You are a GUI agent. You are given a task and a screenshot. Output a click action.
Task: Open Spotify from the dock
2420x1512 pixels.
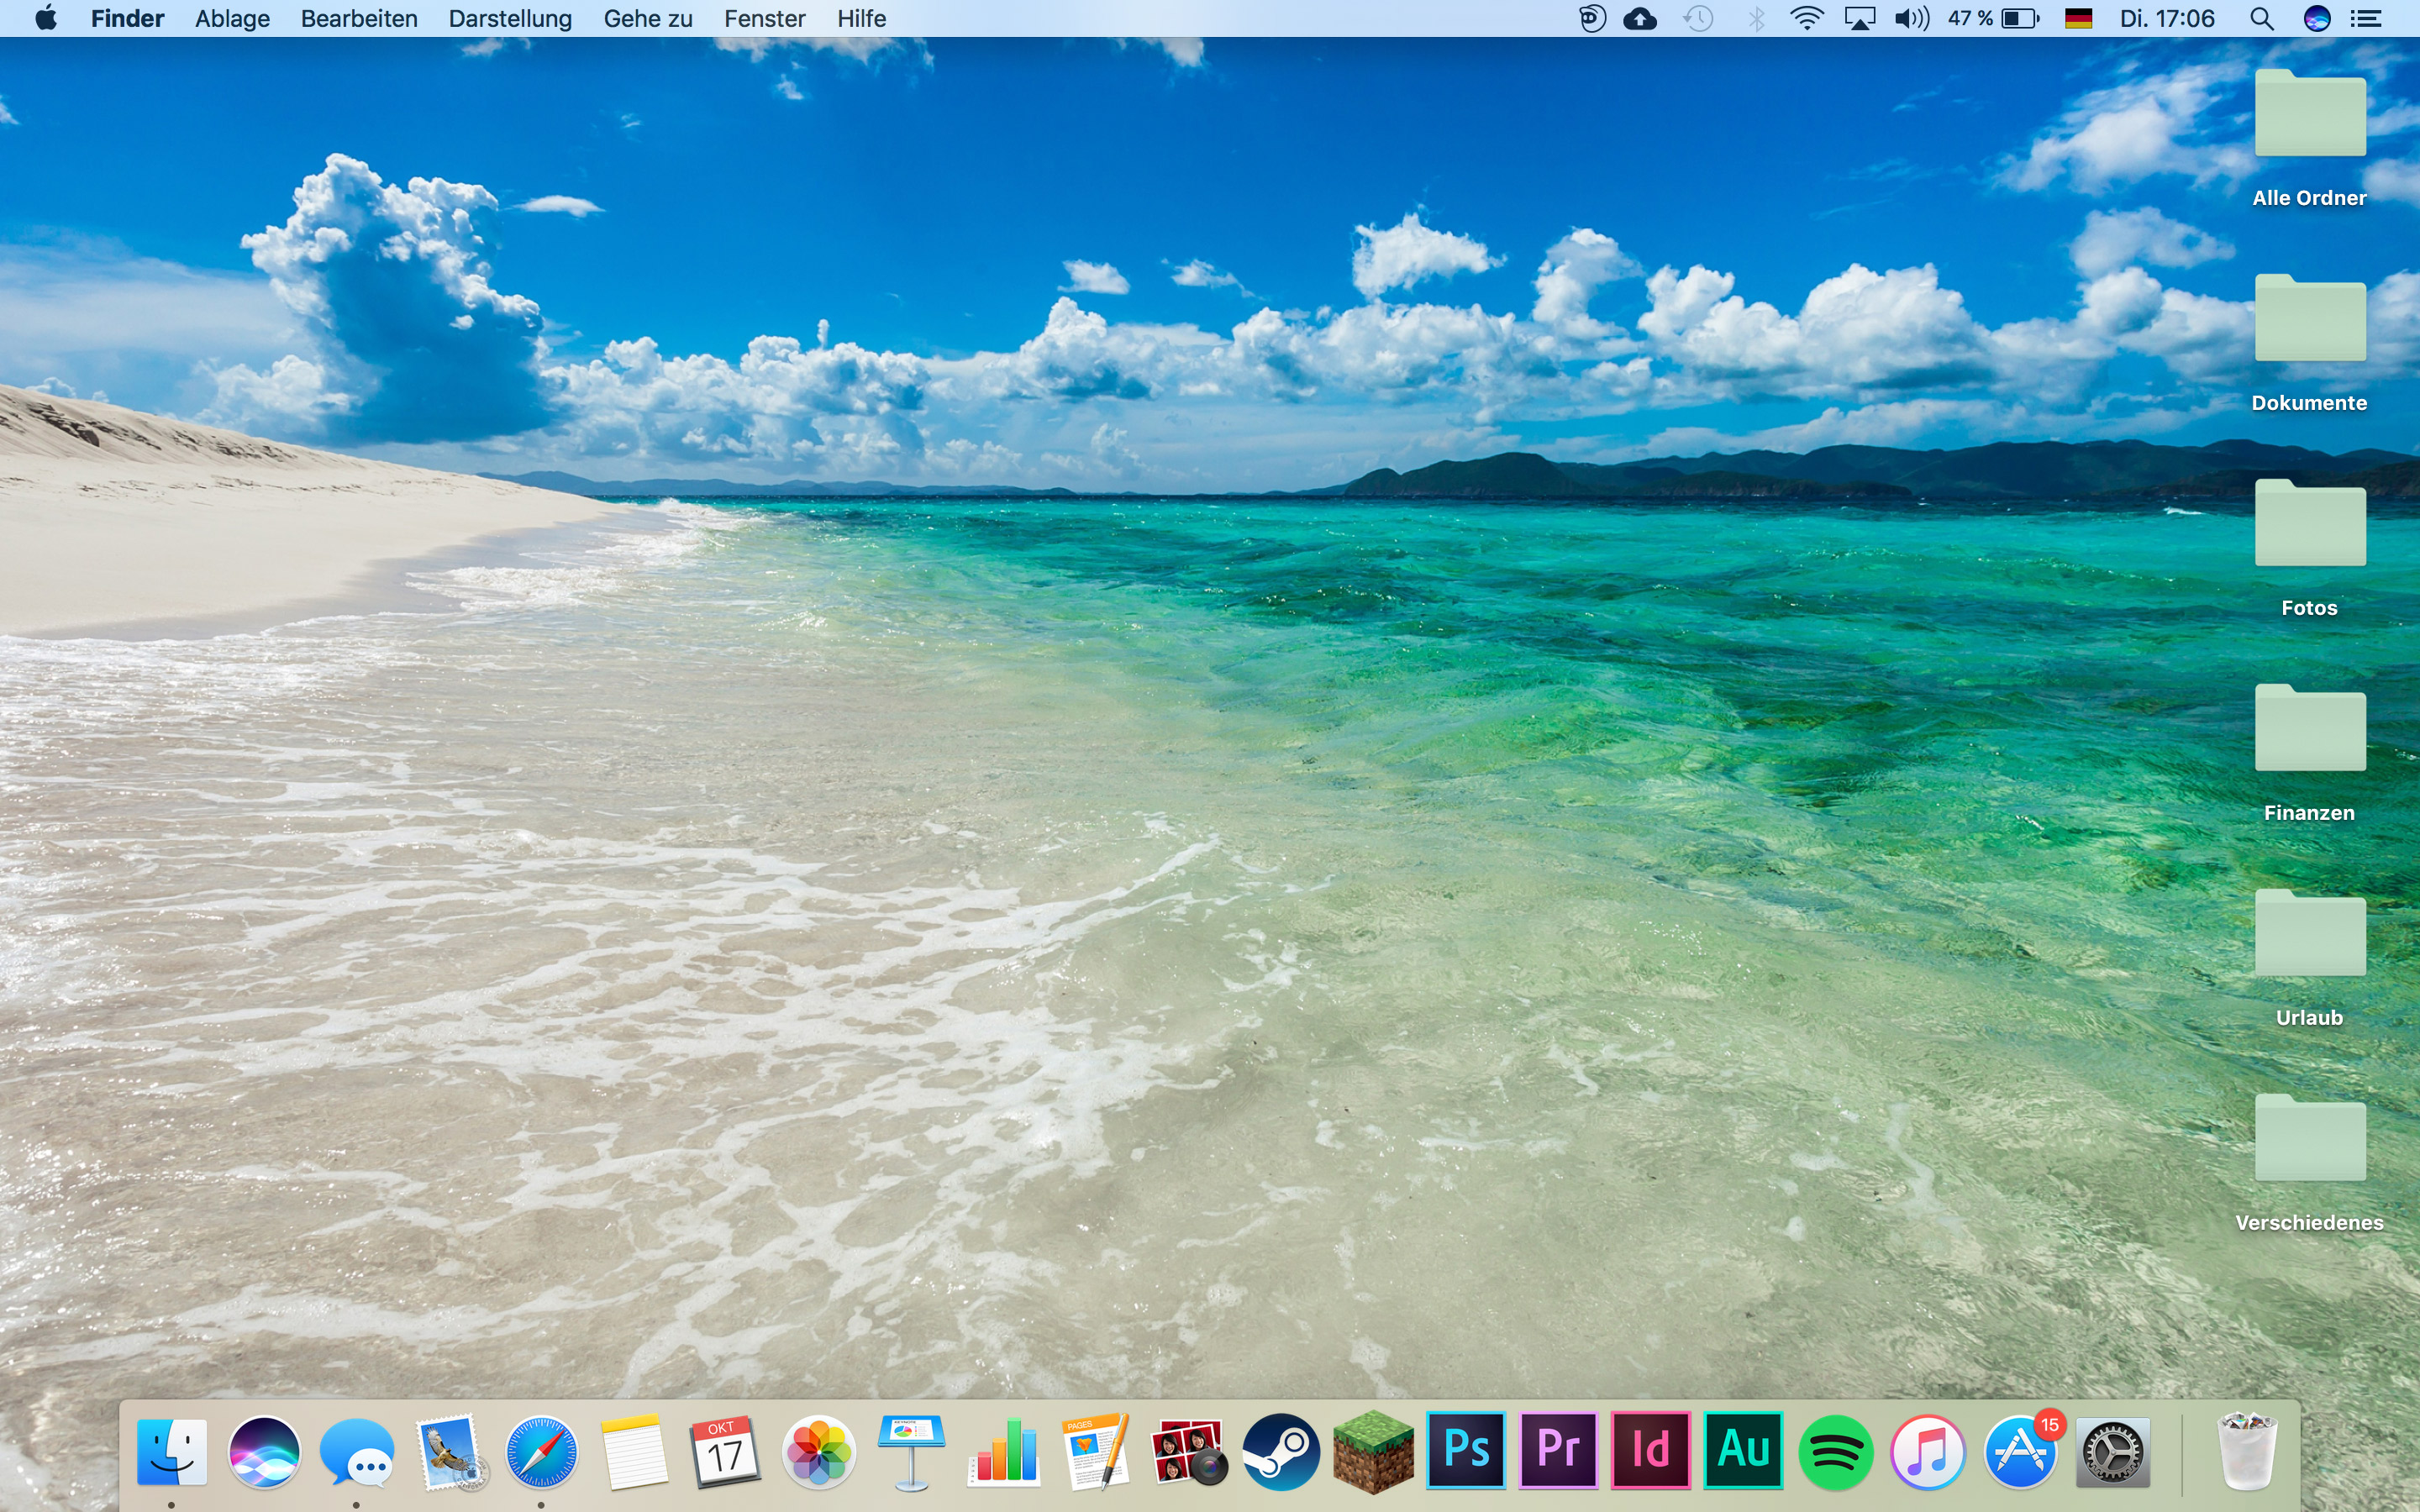(1835, 1452)
